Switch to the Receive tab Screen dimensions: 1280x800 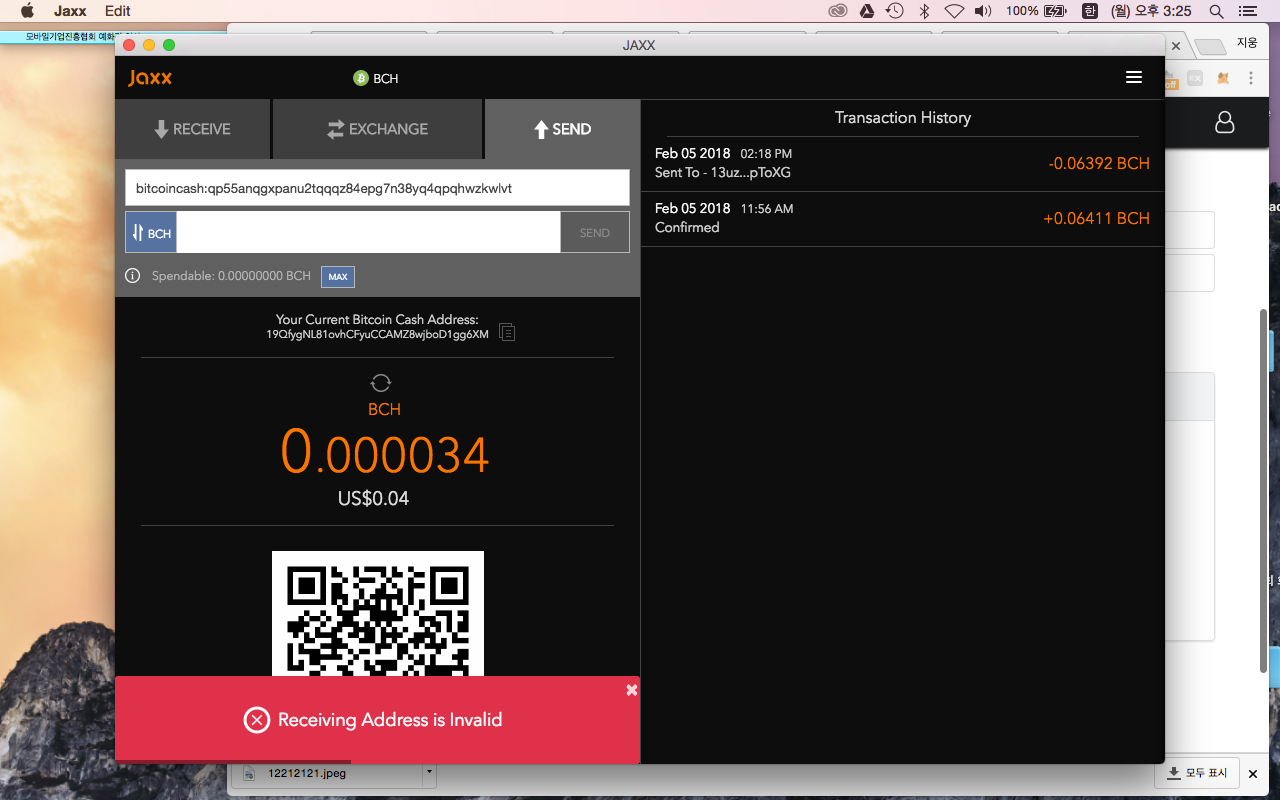[192, 129]
